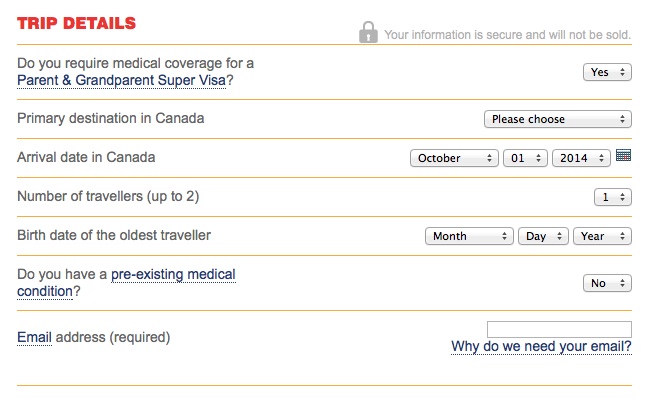Open the calendar date picker icon
This screenshot has height=398, width=647.
pyautogui.click(x=623, y=155)
